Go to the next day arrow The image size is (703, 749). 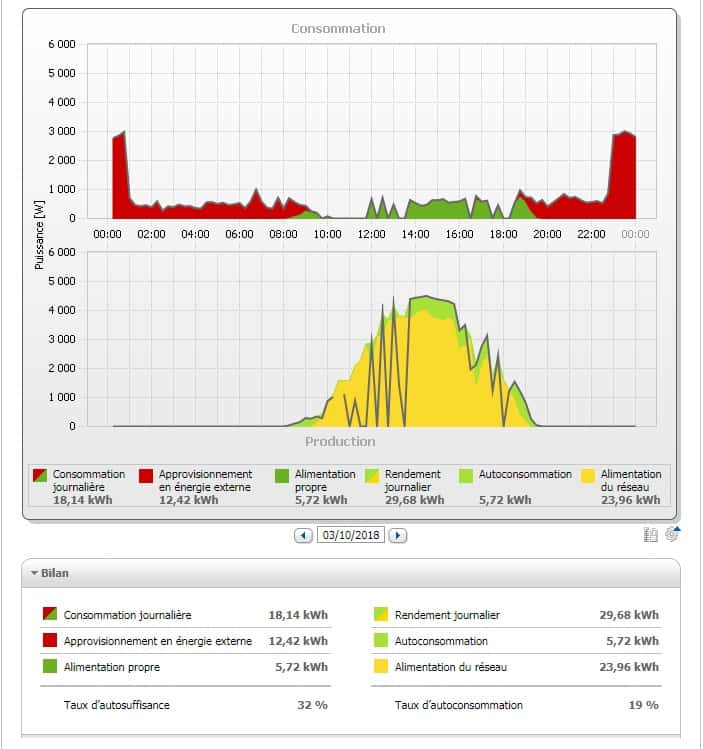(x=397, y=535)
